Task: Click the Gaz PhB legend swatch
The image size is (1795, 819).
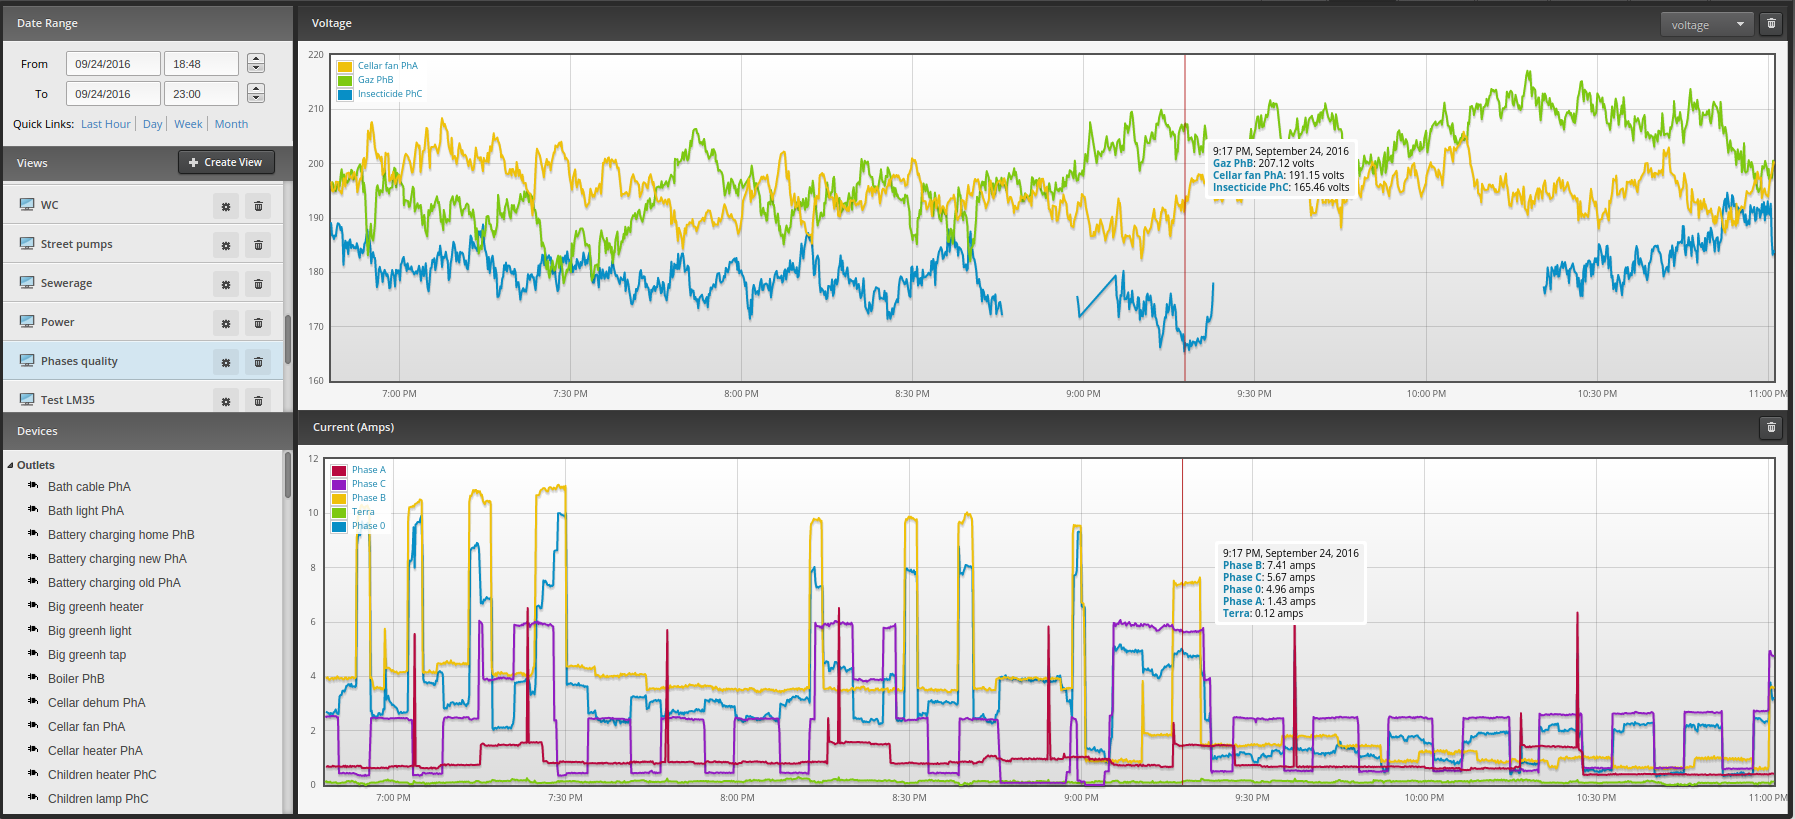Action: pos(345,80)
